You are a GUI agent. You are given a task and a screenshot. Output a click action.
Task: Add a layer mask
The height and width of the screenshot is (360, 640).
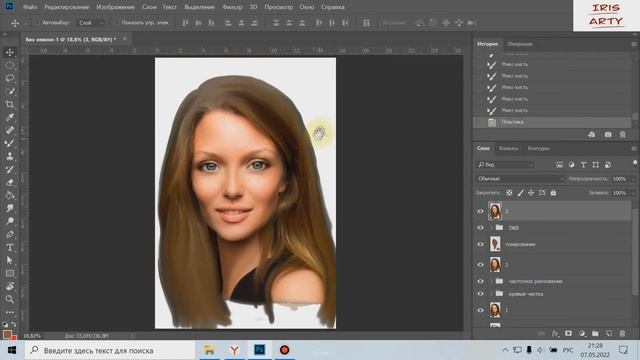click(568, 333)
